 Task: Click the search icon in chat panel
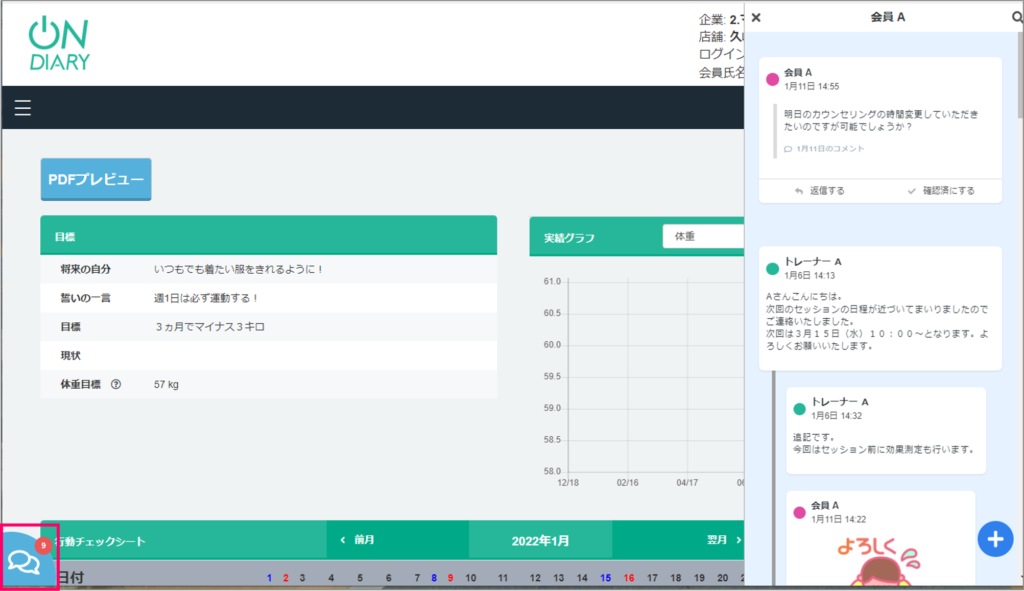[x=1017, y=17]
